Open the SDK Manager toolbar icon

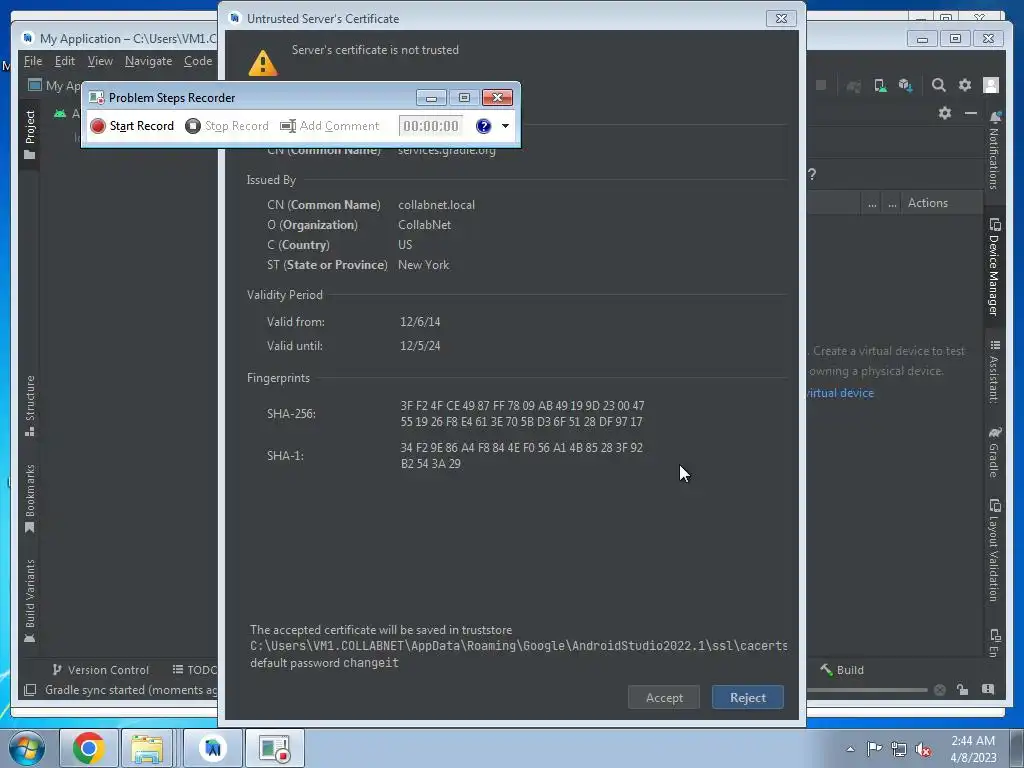coord(905,85)
